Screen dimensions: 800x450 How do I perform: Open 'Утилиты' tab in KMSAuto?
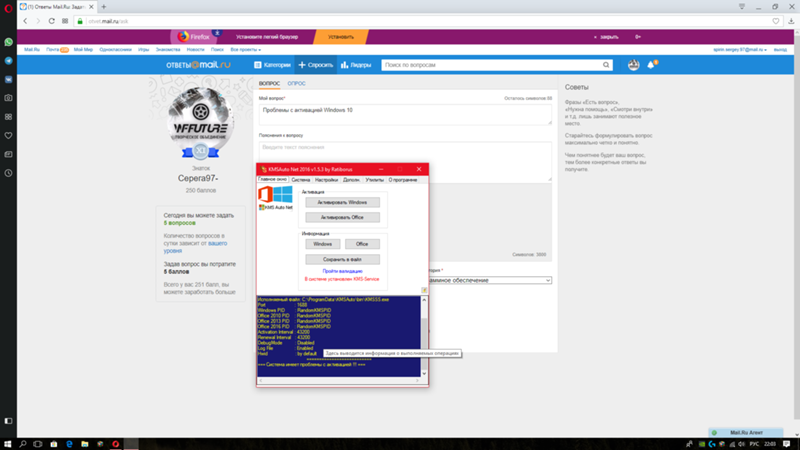click(374, 180)
